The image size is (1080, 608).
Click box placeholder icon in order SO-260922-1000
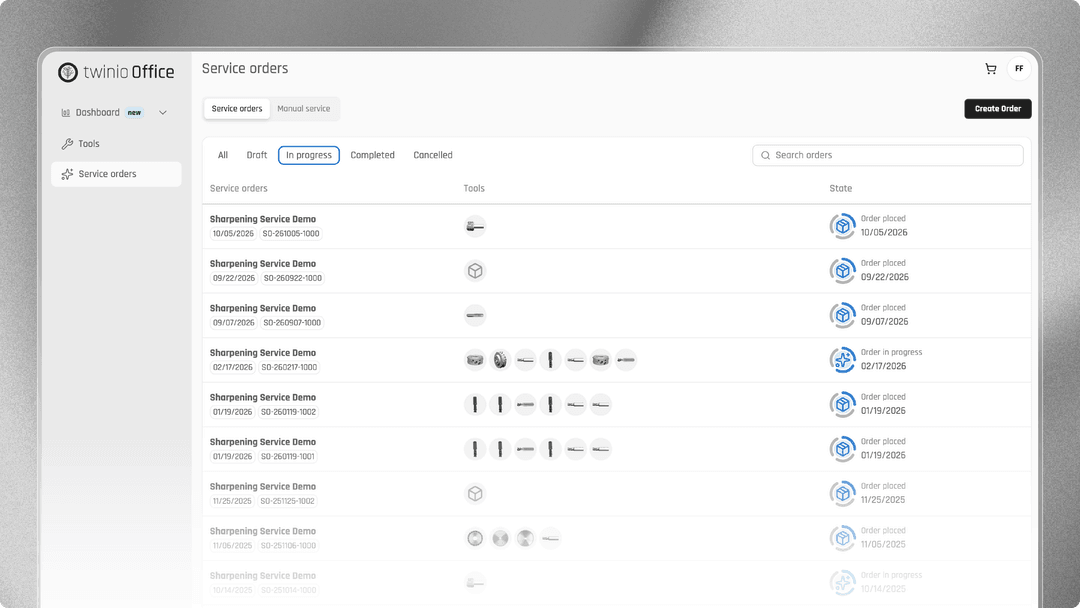(x=475, y=271)
